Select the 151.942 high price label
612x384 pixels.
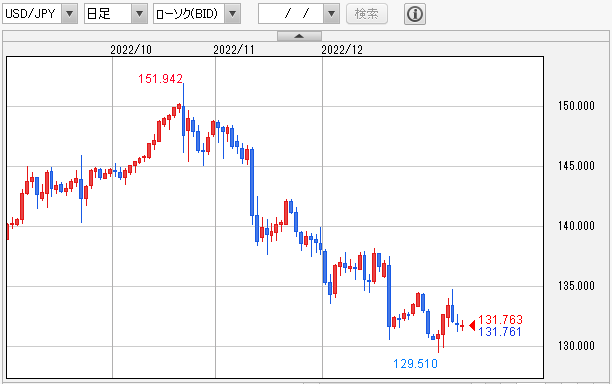click(160, 79)
